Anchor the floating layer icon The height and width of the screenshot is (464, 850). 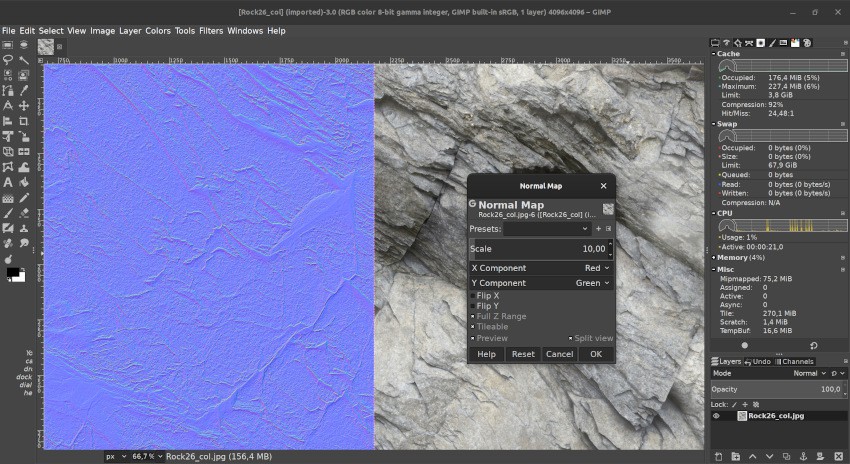coord(805,457)
